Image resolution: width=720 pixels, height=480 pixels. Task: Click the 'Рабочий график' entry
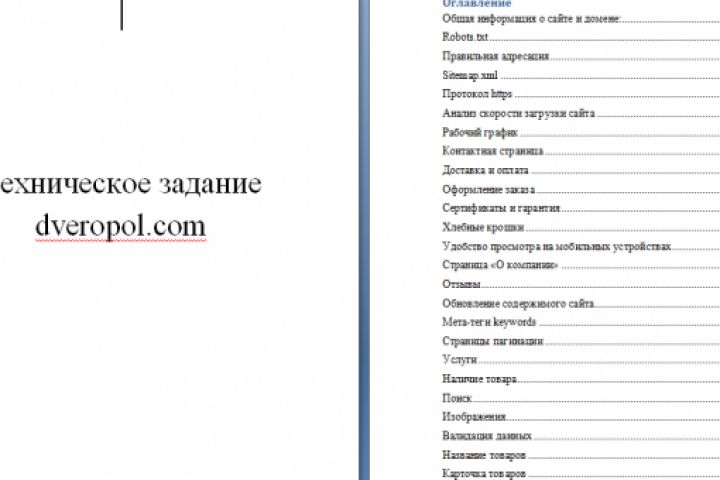[x=480, y=132]
